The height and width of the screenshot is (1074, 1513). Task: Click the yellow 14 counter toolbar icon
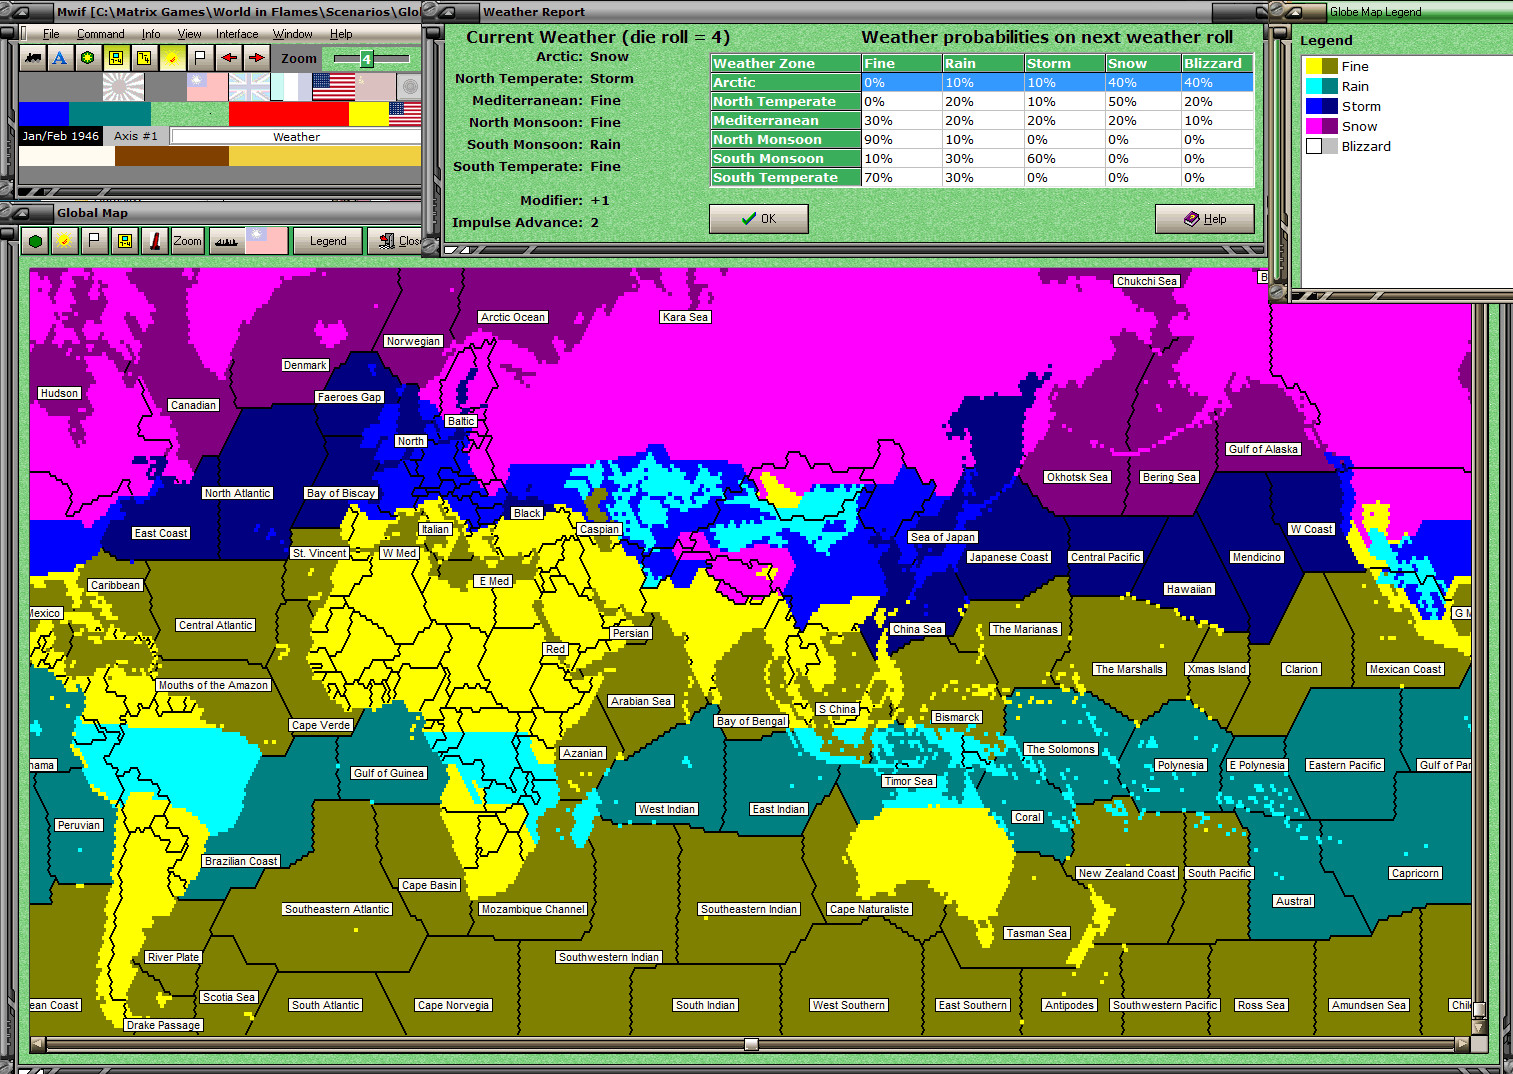tap(144, 58)
